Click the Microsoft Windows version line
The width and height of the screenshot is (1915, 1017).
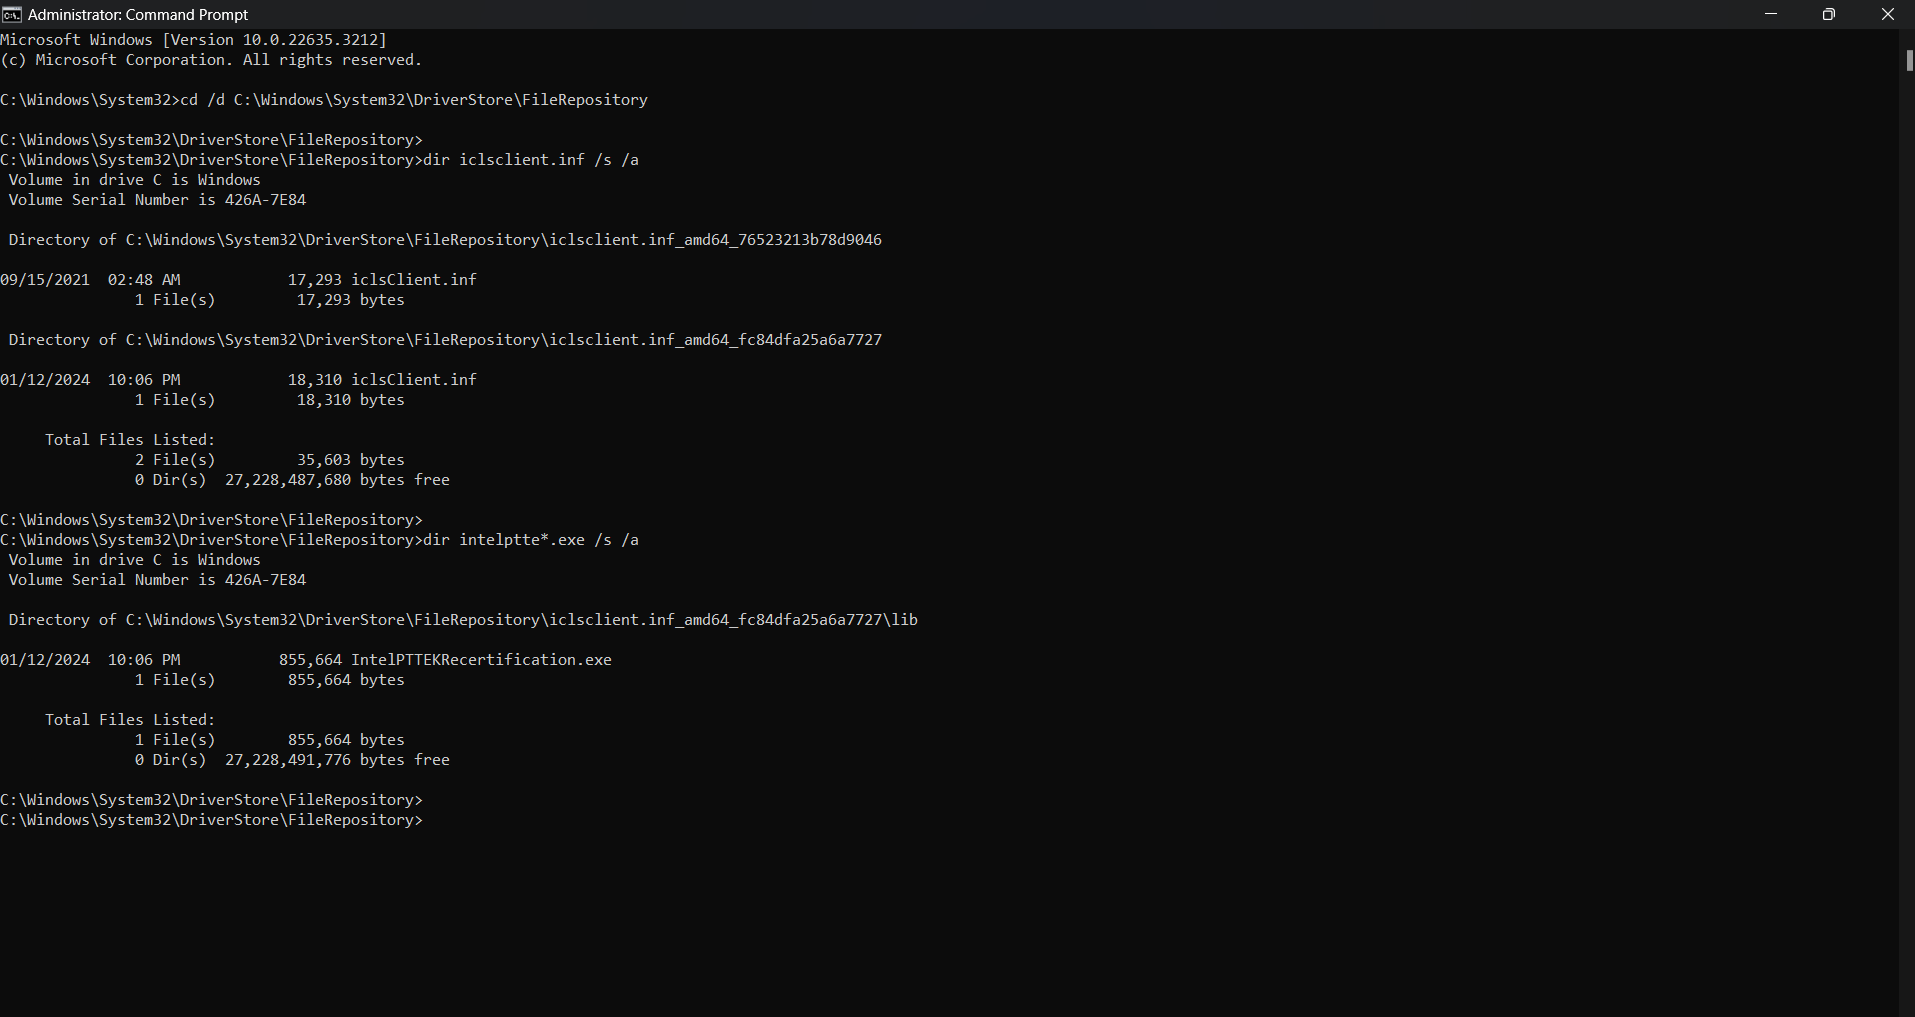(x=193, y=40)
